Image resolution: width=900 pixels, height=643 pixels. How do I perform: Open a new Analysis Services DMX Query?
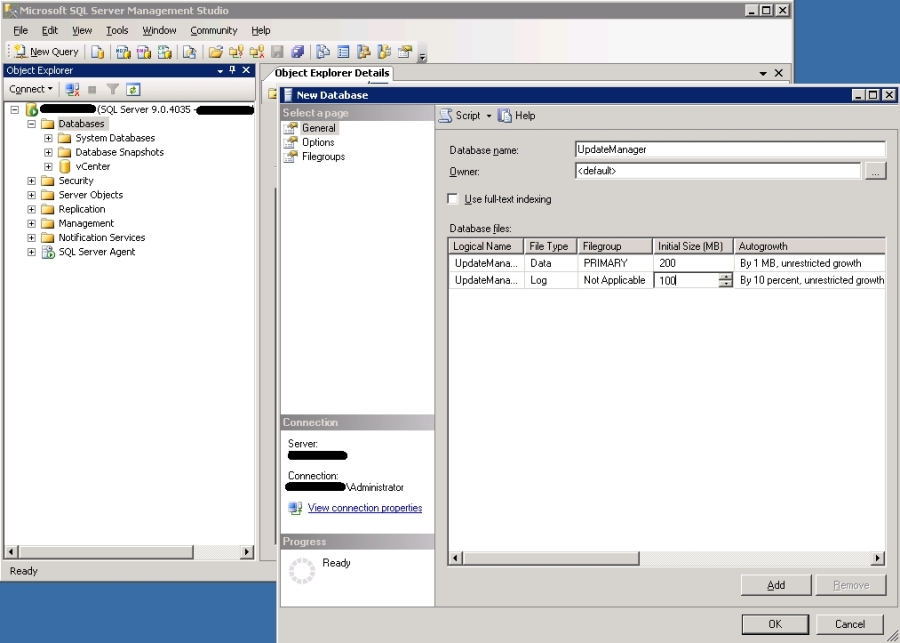pos(143,52)
